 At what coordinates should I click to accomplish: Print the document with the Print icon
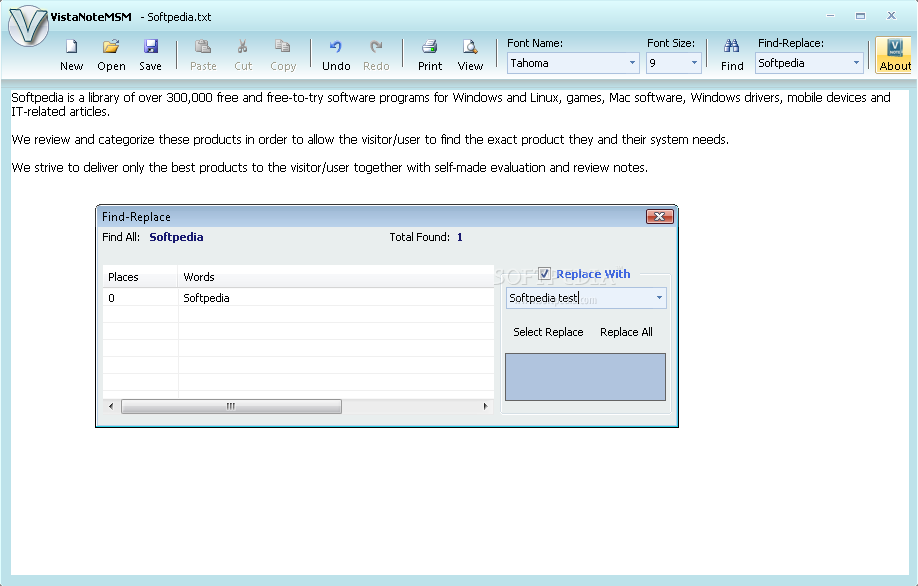(x=430, y=47)
